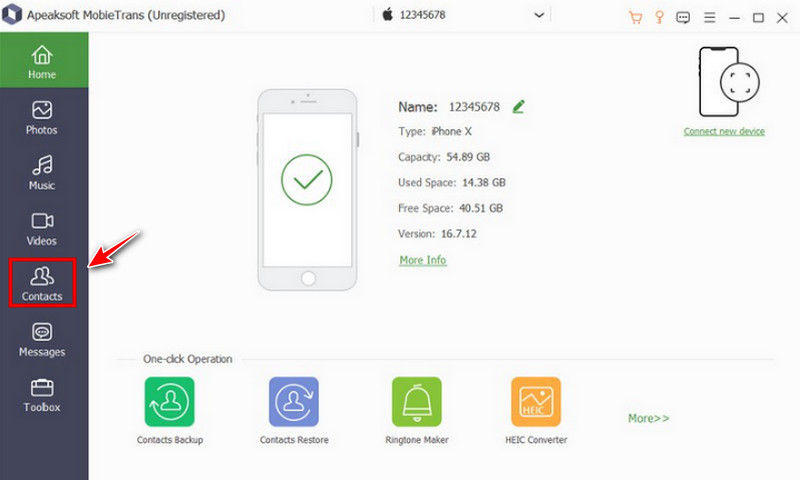
Task: Show more one-click operations via More>>
Action: tap(648, 418)
